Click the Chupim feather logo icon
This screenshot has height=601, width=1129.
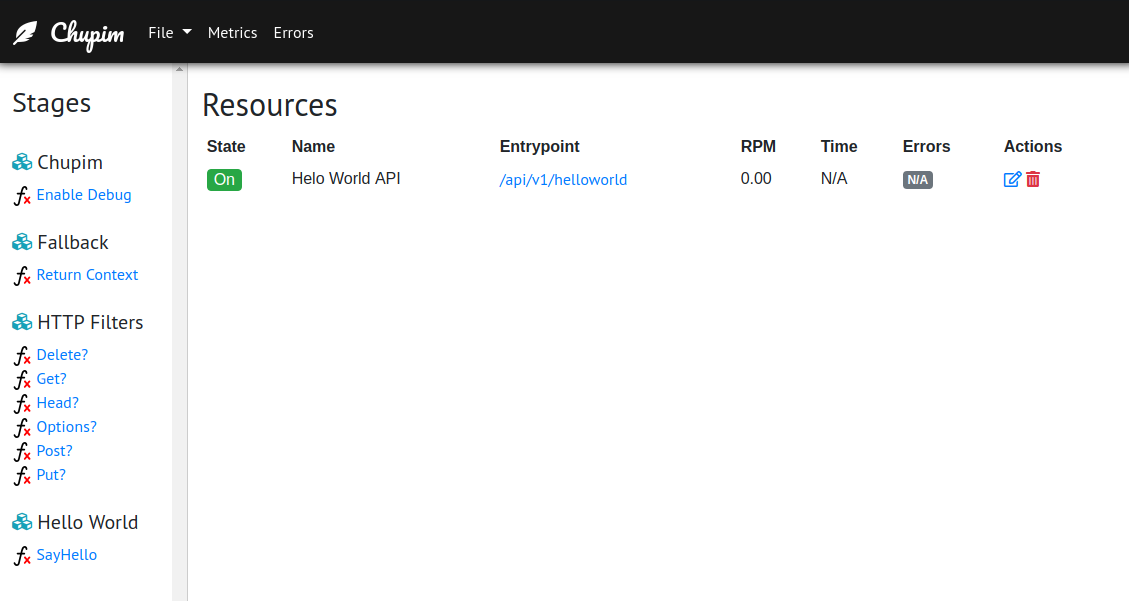tap(25, 33)
